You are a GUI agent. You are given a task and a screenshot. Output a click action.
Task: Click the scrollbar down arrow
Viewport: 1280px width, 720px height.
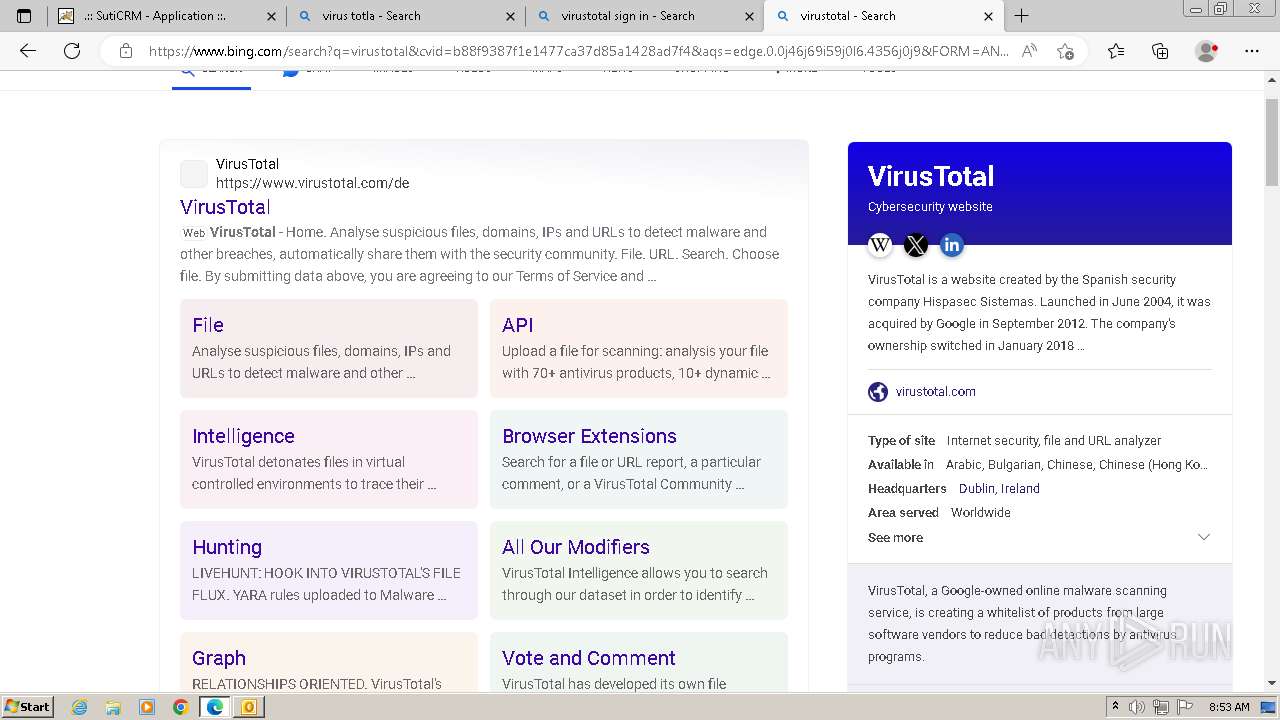[x=1272, y=683]
